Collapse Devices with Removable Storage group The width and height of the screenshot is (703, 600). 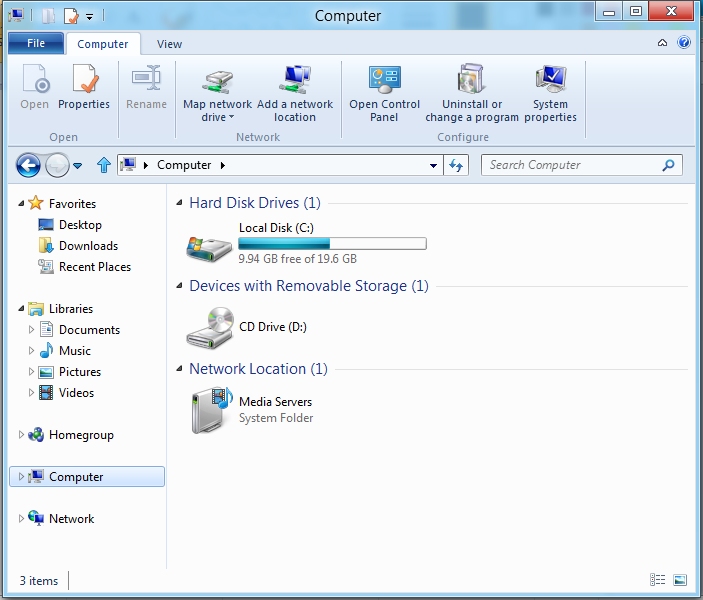179,286
